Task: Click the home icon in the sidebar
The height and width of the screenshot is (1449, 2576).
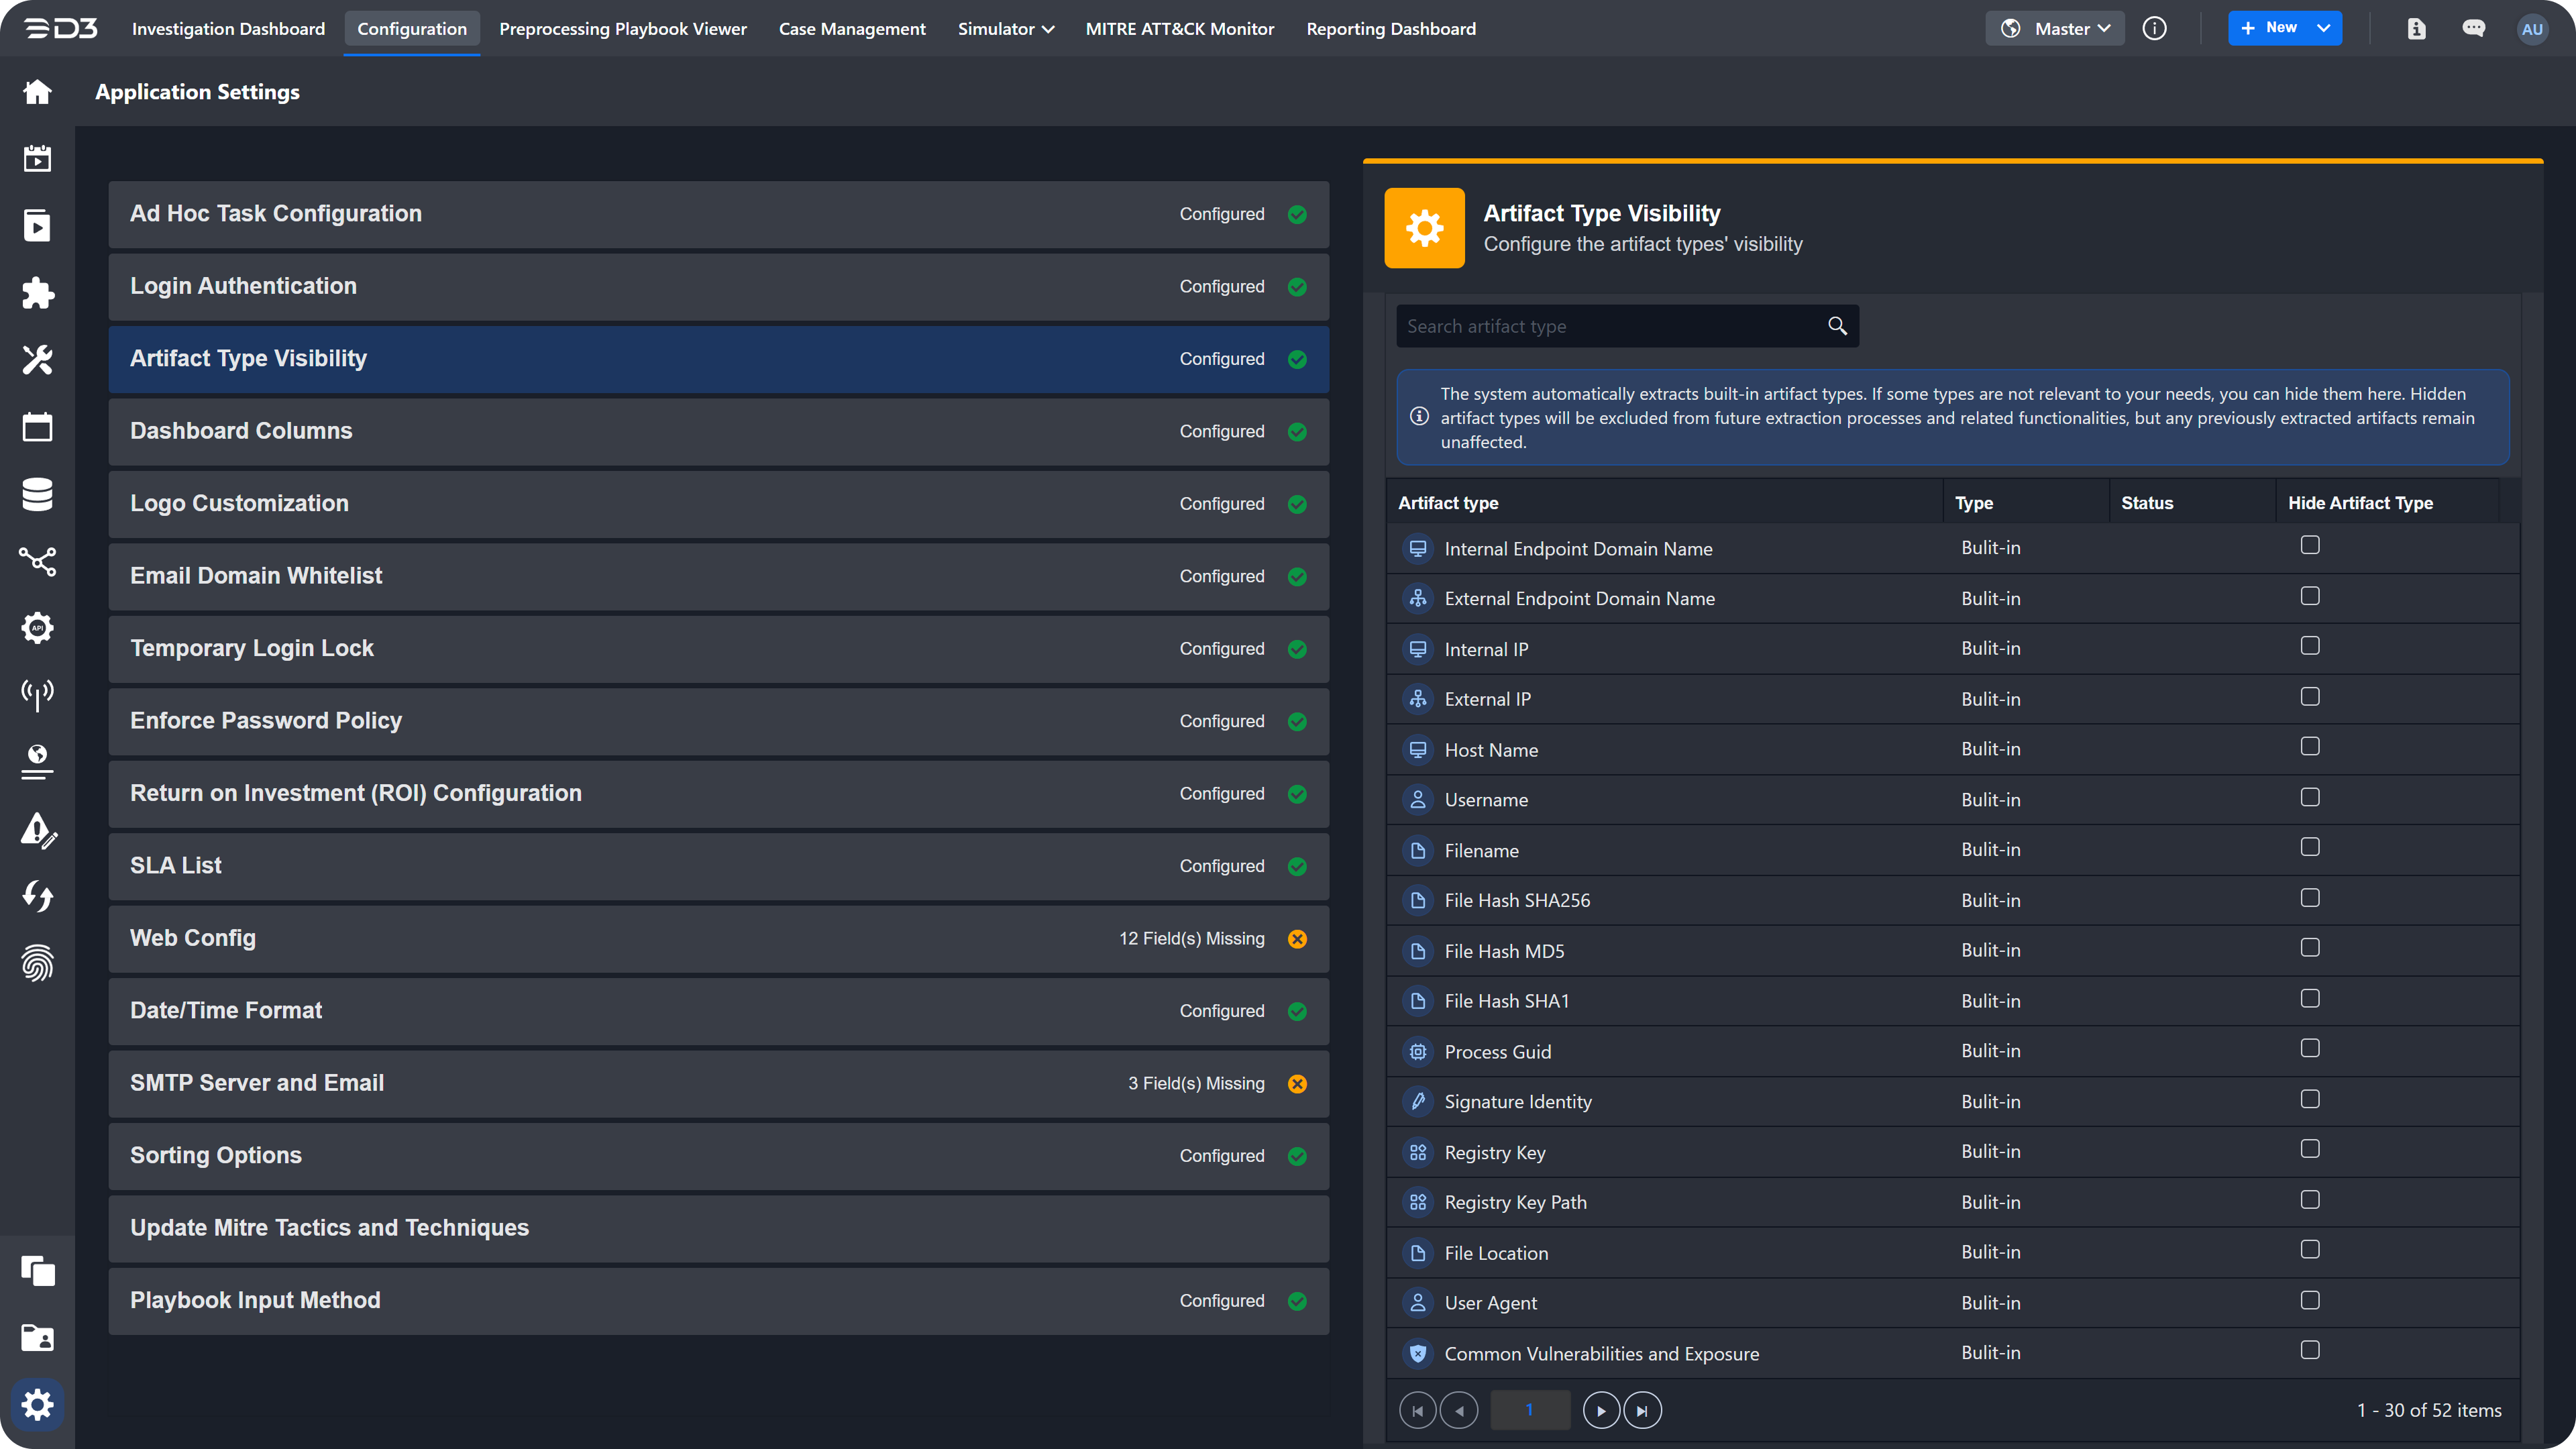Action: point(37,92)
